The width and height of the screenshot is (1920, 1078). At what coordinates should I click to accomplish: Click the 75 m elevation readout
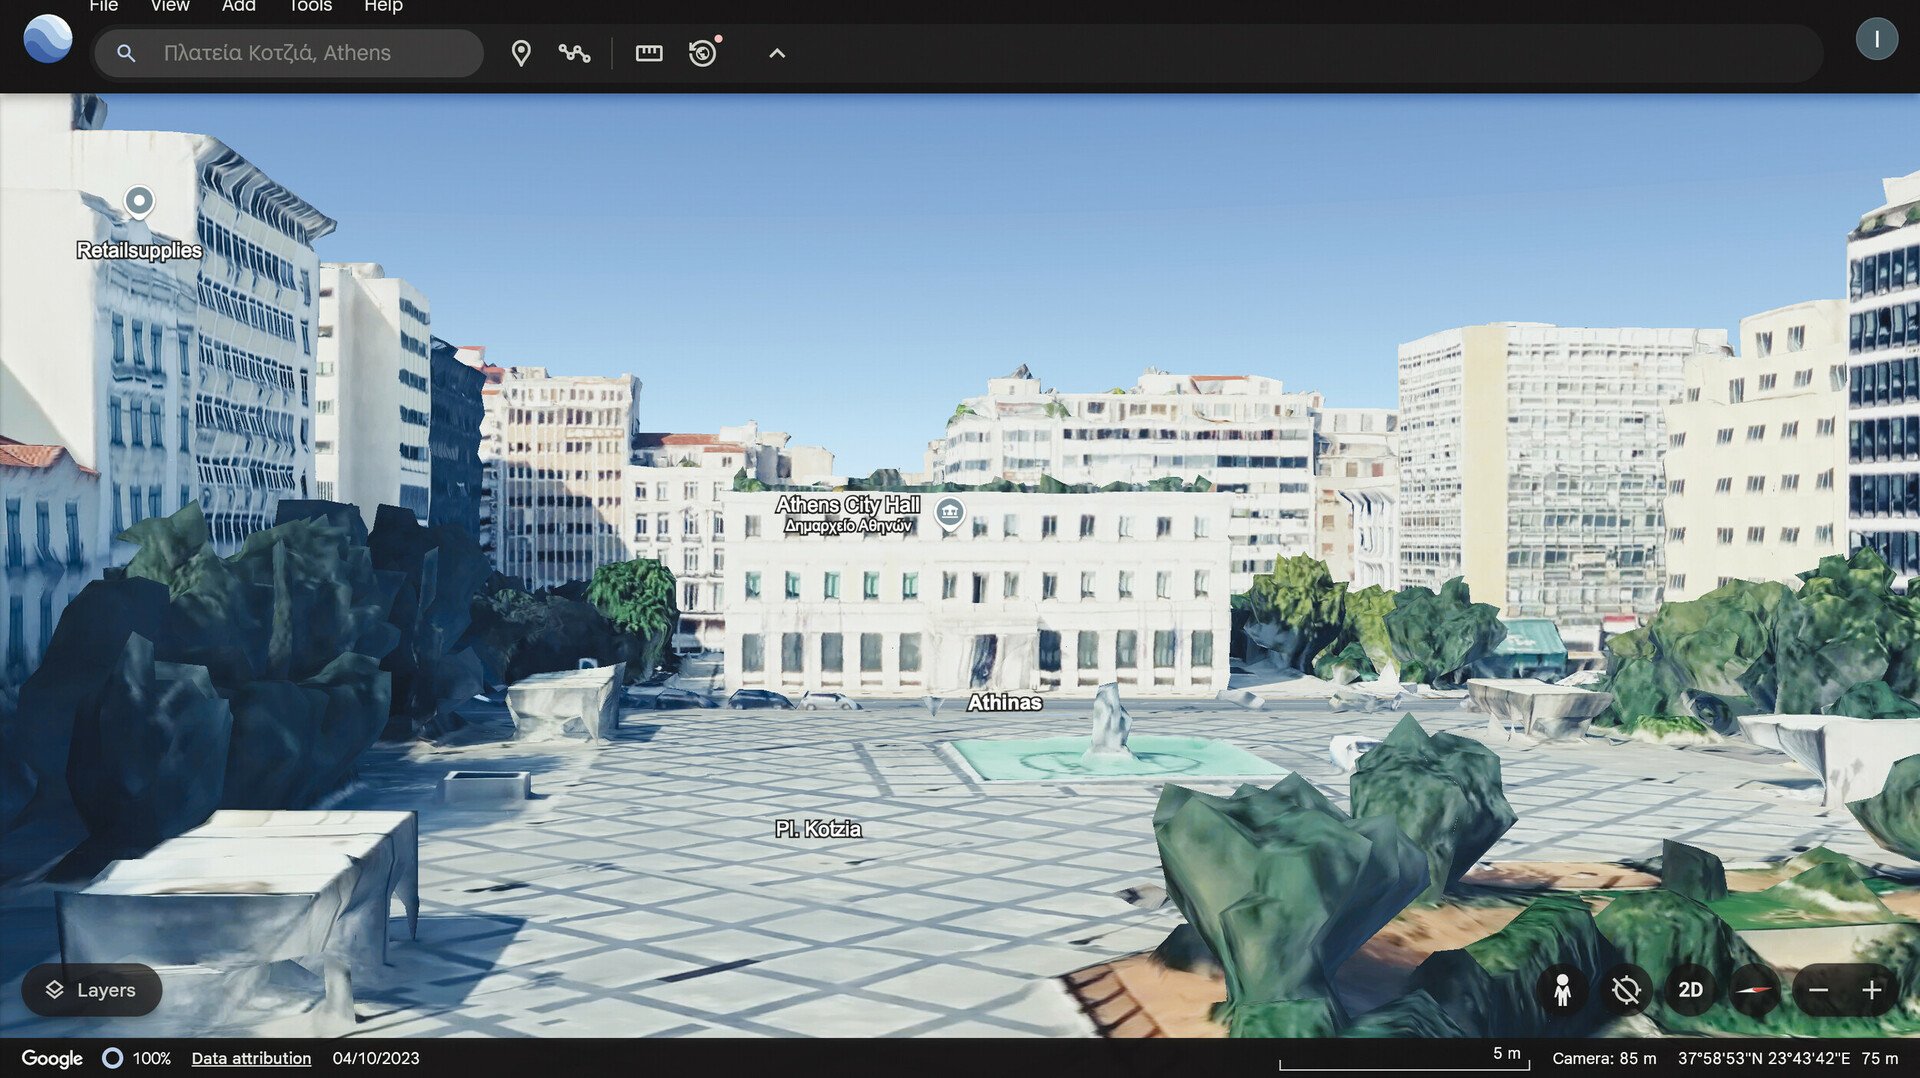pos(1880,1058)
